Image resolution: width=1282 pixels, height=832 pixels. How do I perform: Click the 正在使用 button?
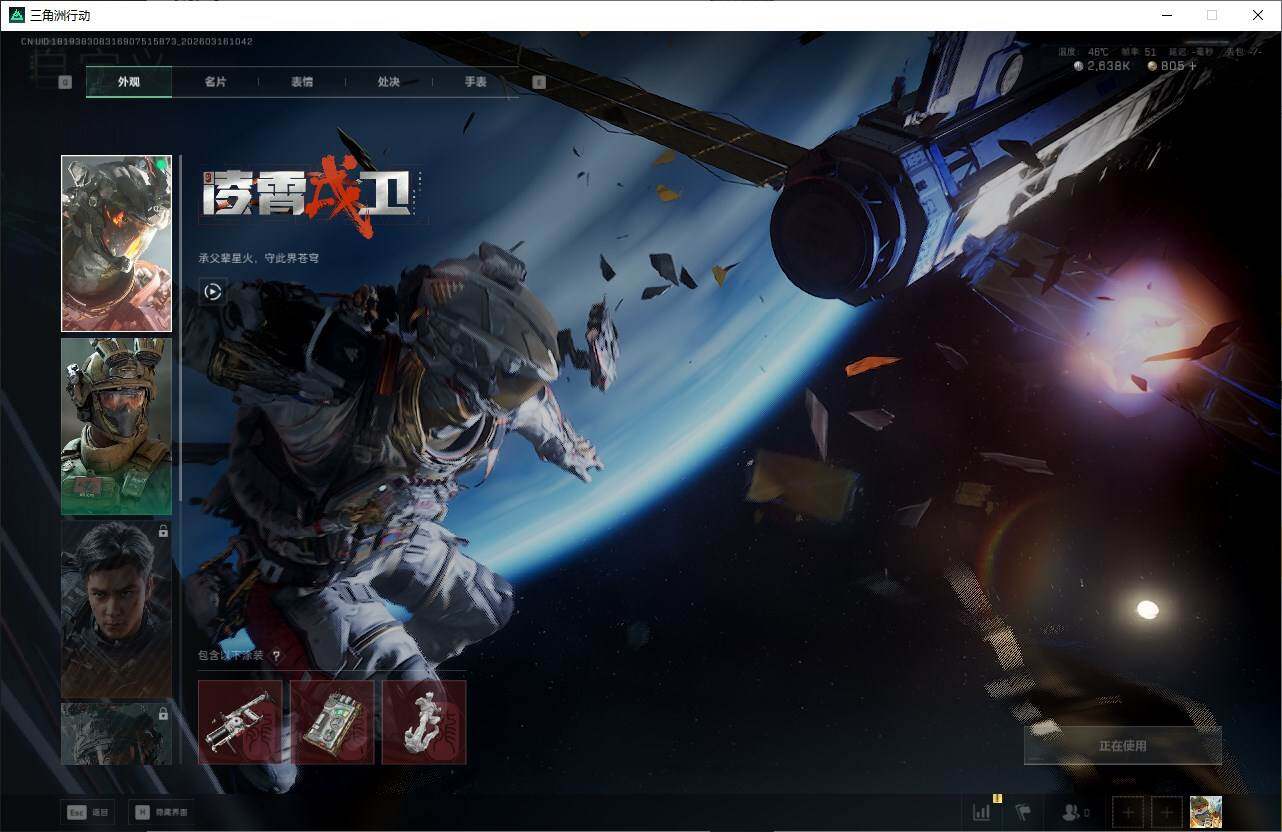click(1123, 746)
